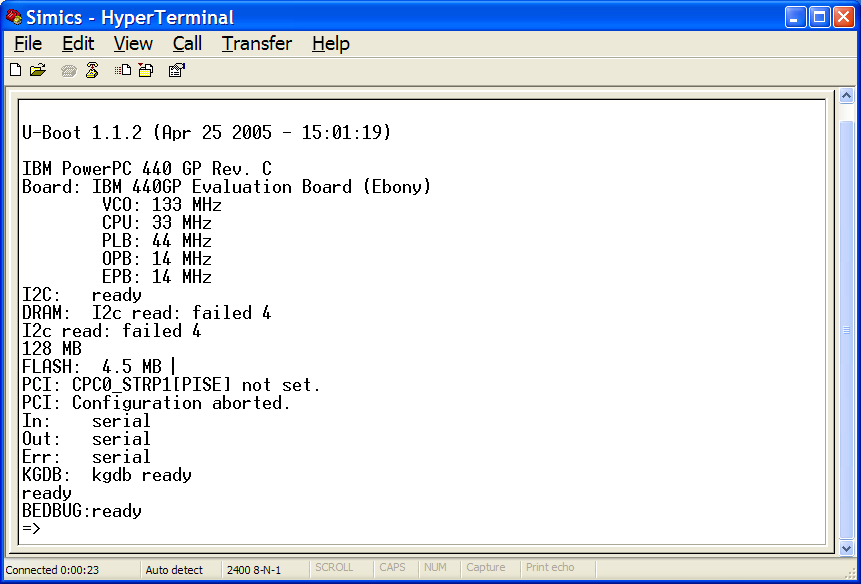Open the Call menu
Image resolution: width=861 pixels, height=584 pixels.
(187, 43)
